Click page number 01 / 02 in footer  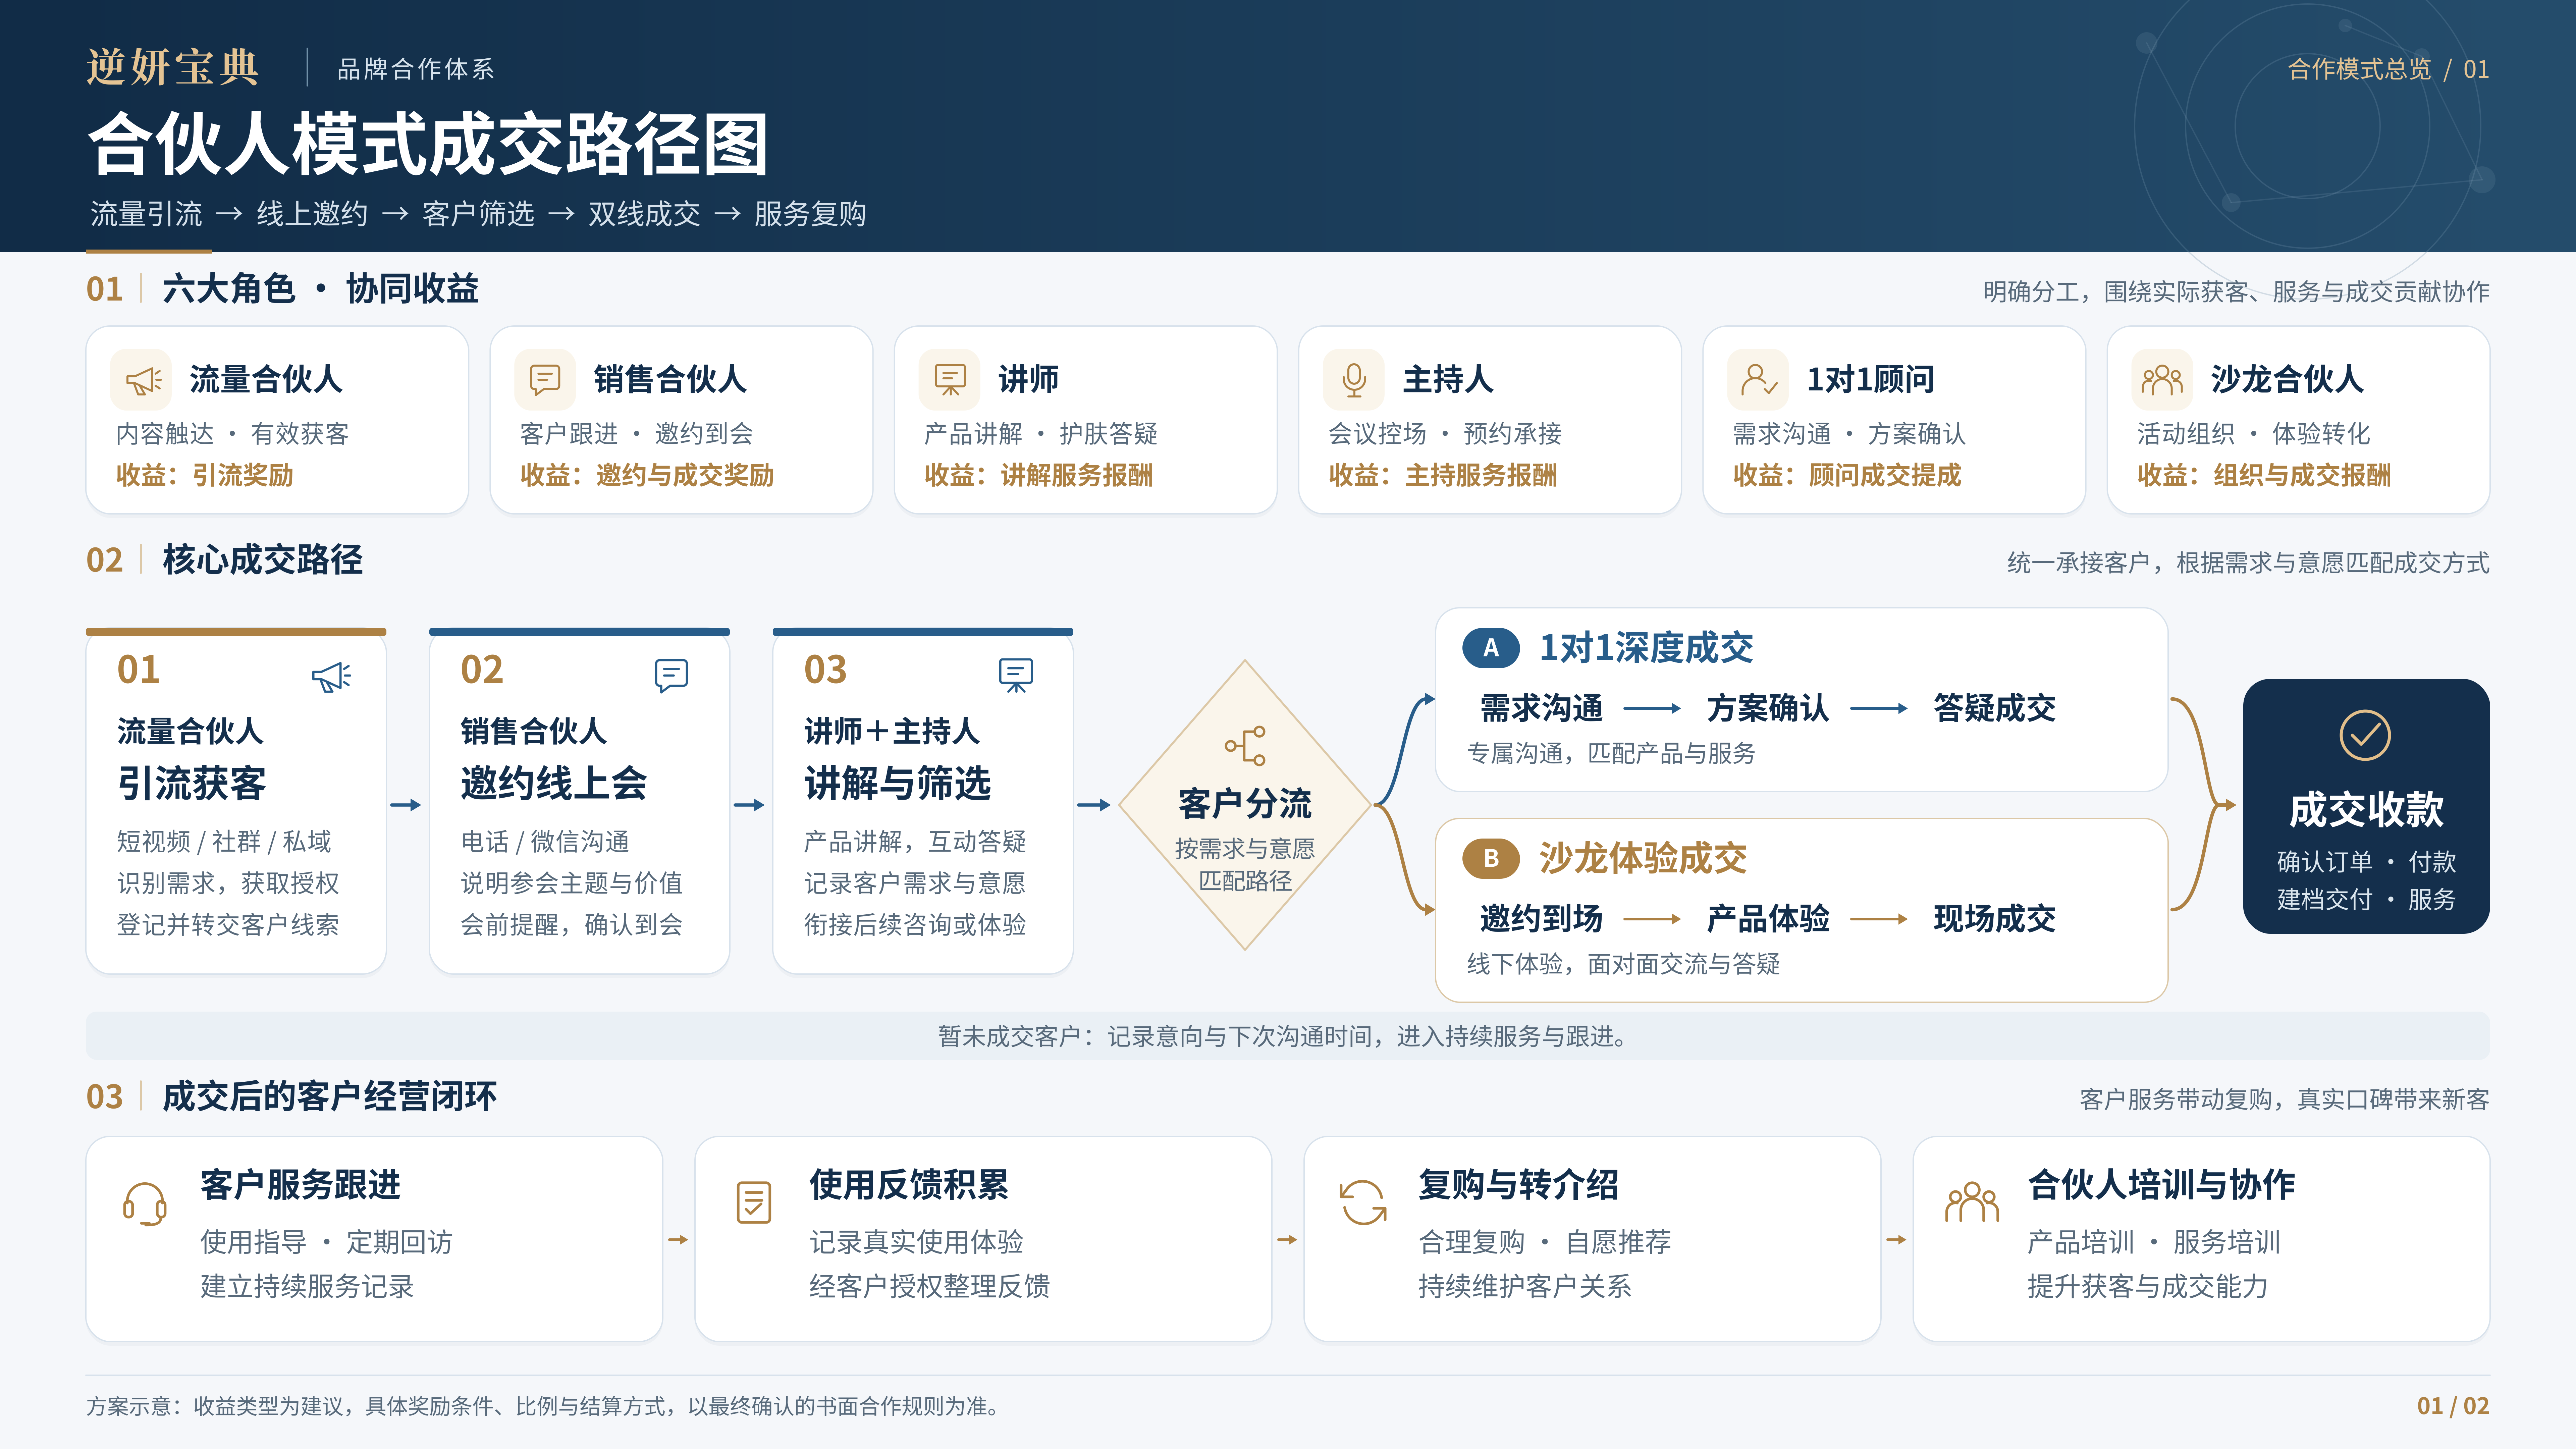pyautogui.click(x=2453, y=1406)
